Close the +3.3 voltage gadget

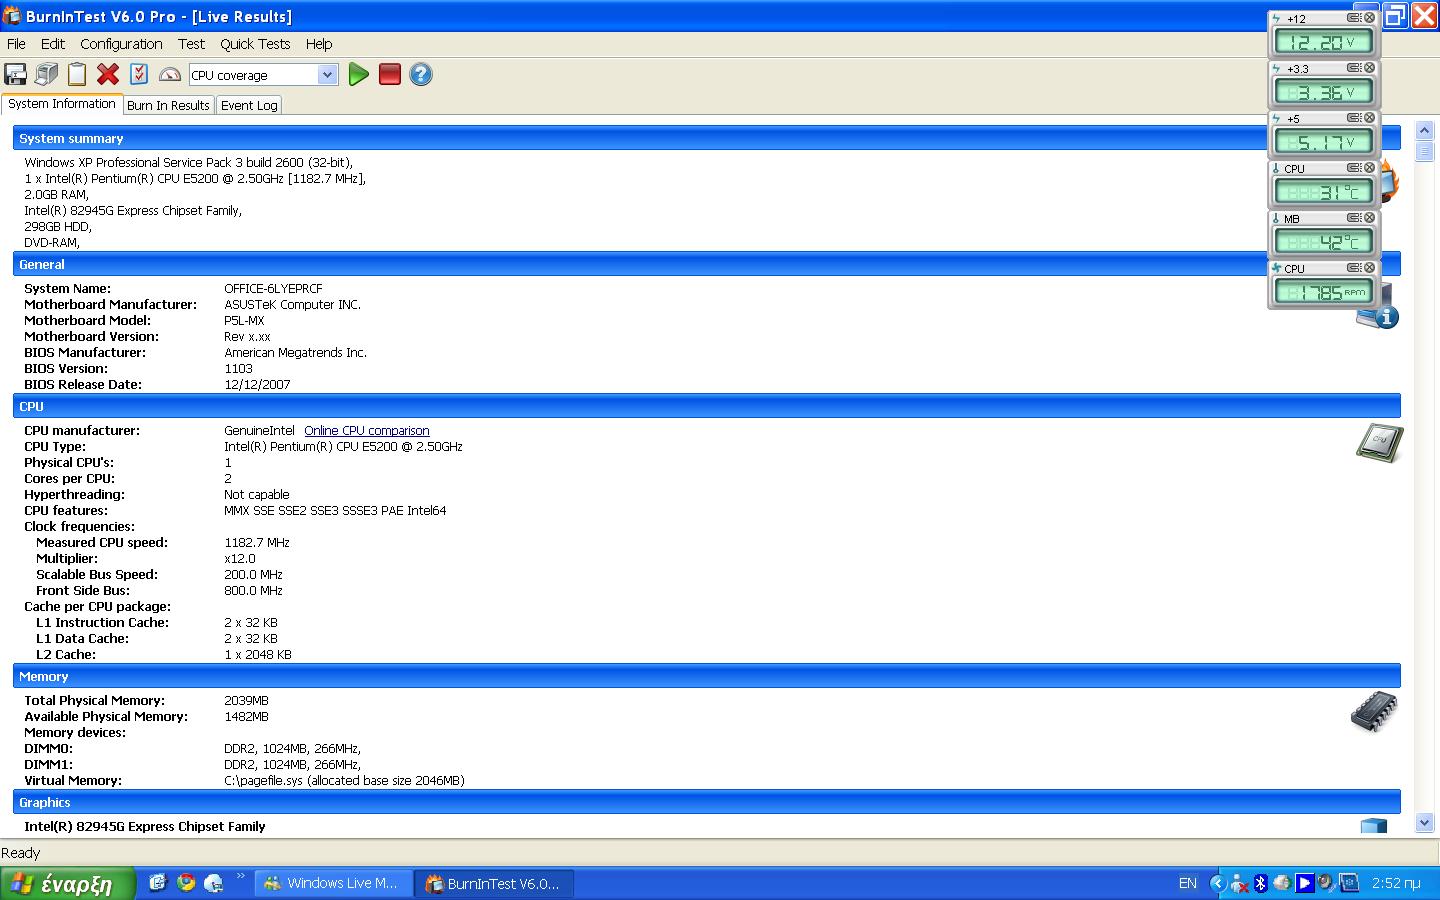click(x=1370, y=68)
